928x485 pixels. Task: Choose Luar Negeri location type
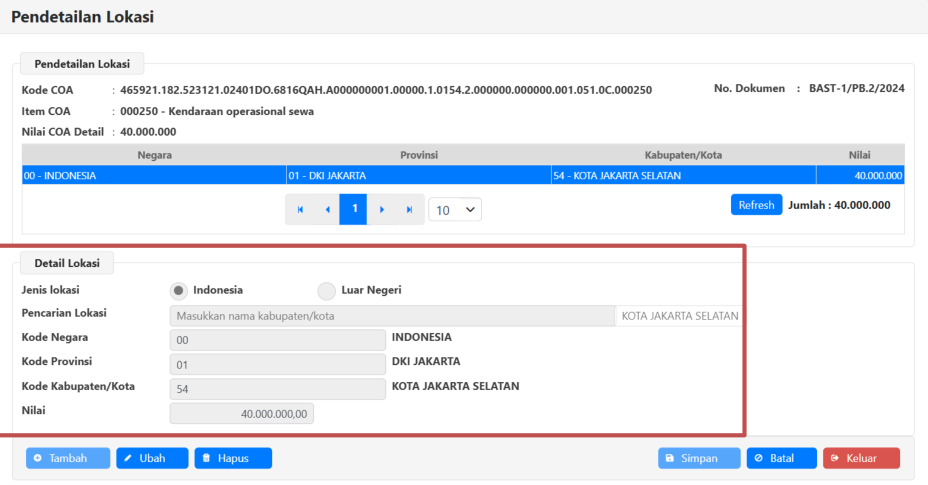pyautogui.click(x=327, y=291)
